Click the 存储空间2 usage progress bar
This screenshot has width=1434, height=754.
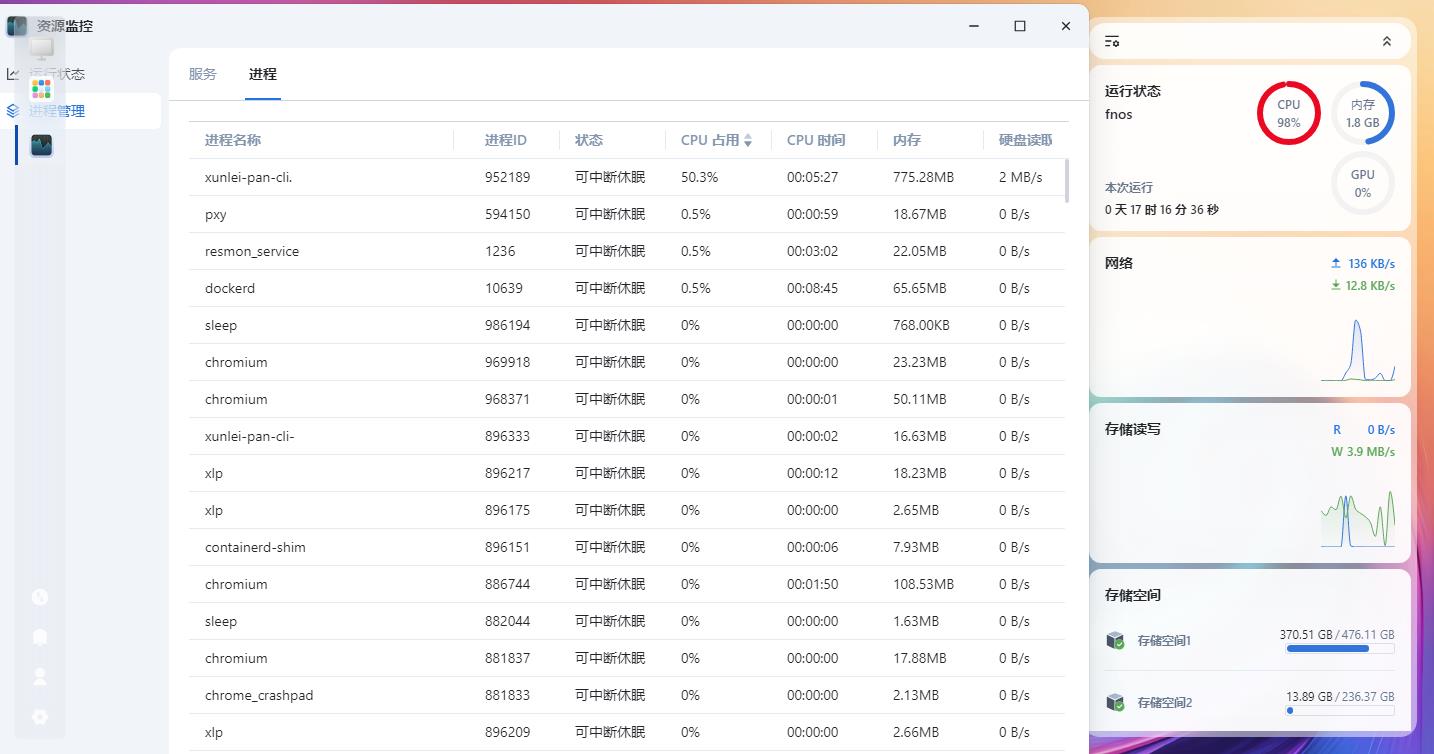(1340, 711)
